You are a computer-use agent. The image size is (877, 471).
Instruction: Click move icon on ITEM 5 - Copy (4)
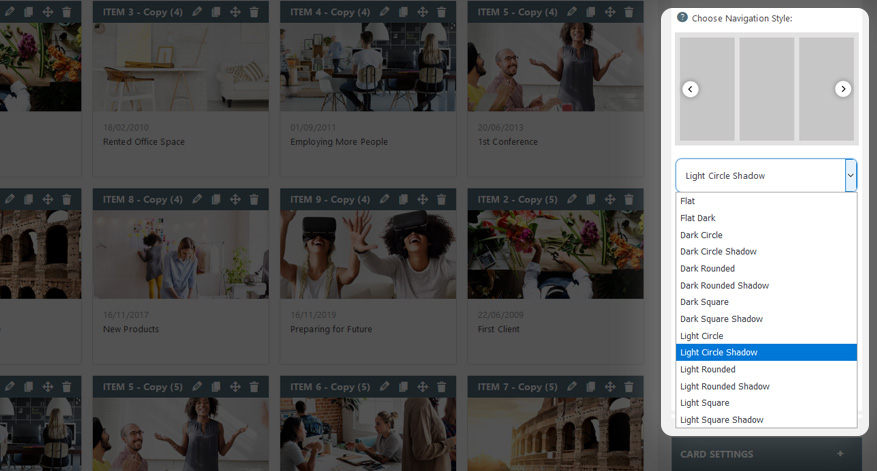[610, 11]
